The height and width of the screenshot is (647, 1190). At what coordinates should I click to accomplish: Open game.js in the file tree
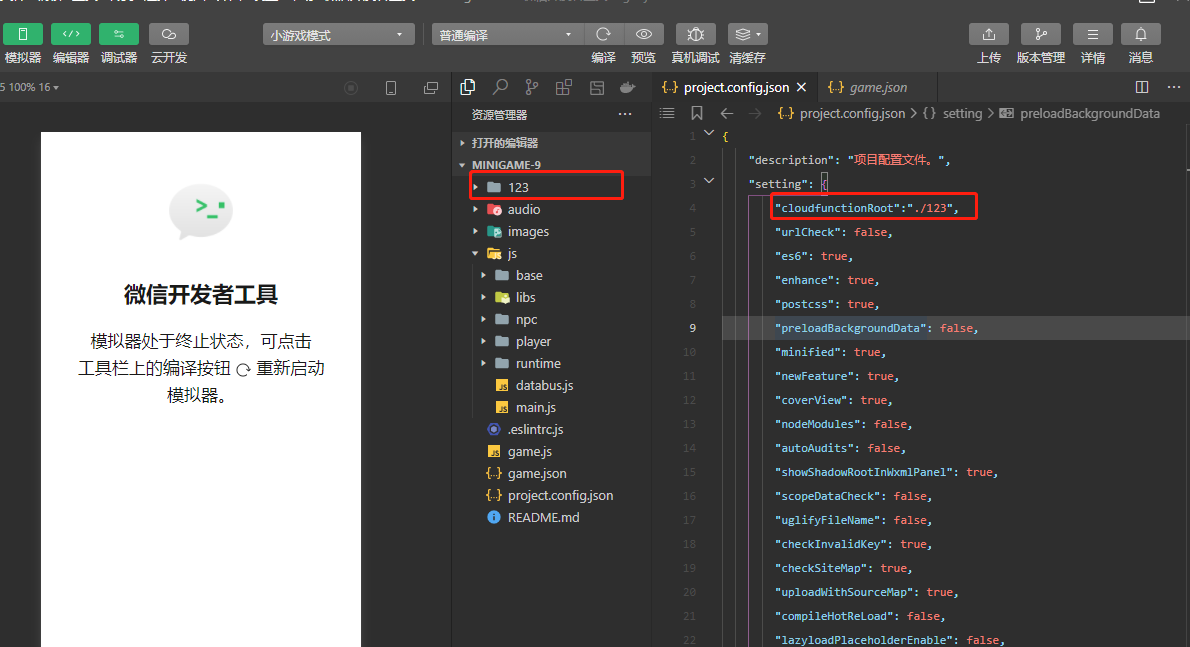552,451
